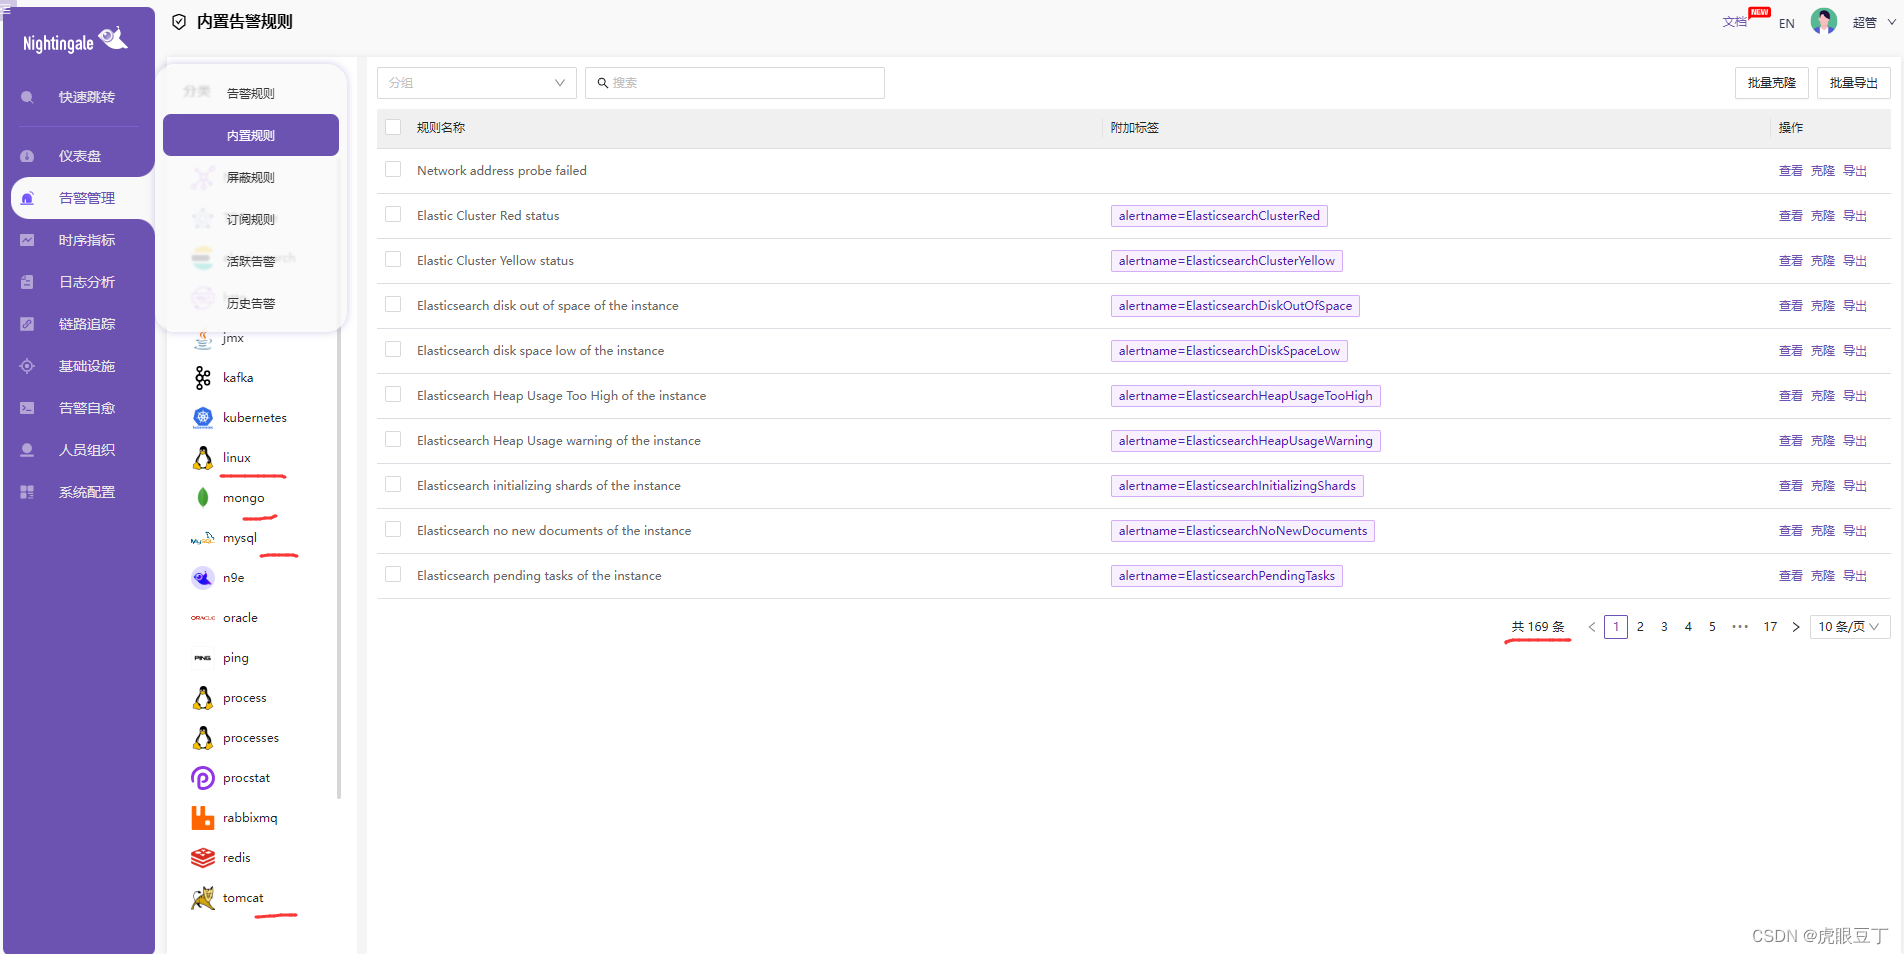Click the top-left menu collapse icon

5,8
